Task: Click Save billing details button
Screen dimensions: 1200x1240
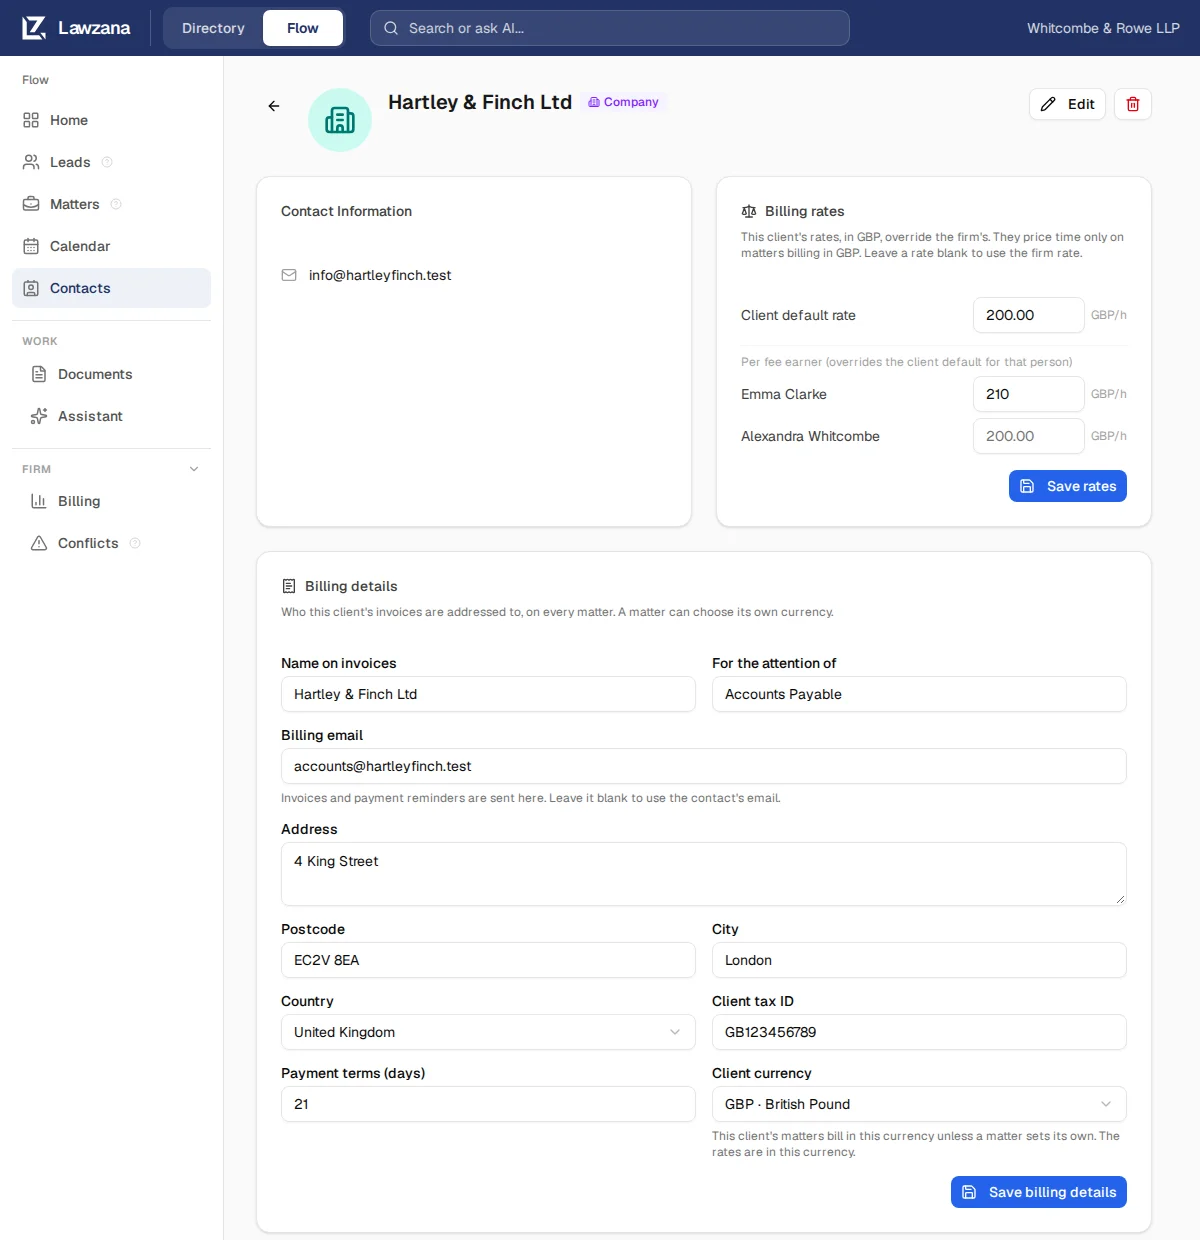Action: pos(1039,1192)
